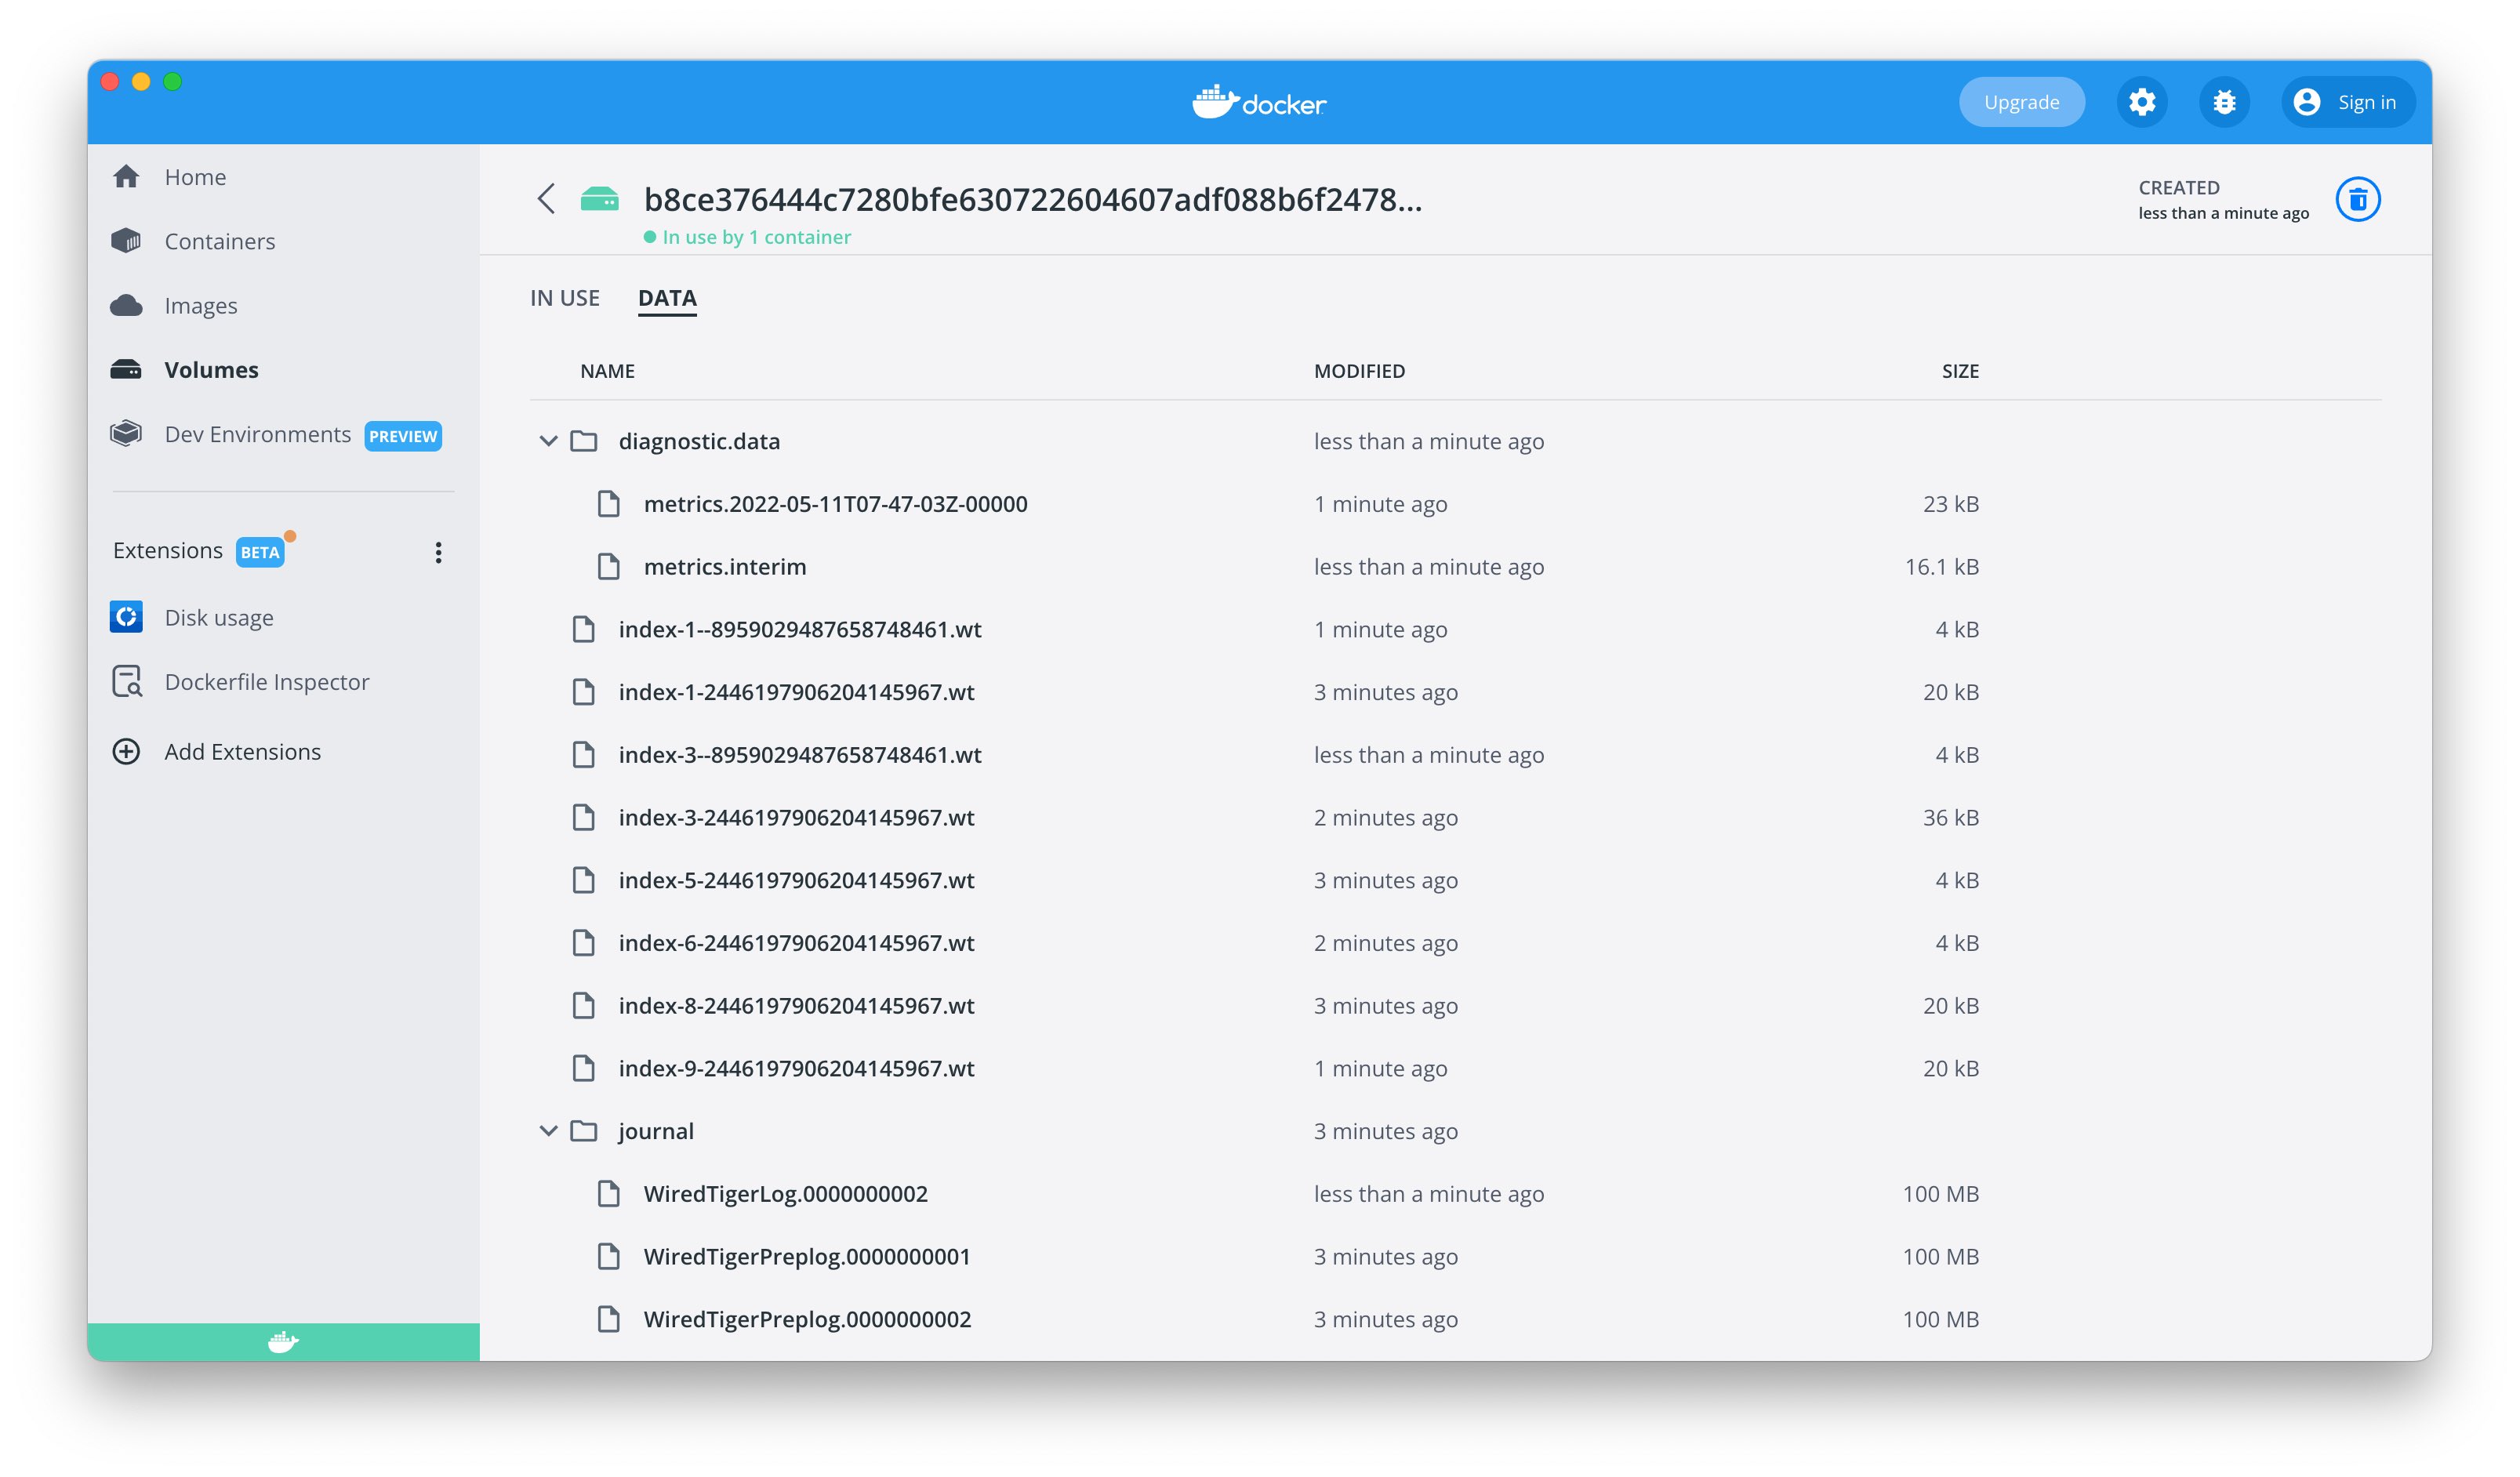Screen dimensions: 2520x1477
Task: Click the whale icon in the bottom bar
Action: [283, 1341]
